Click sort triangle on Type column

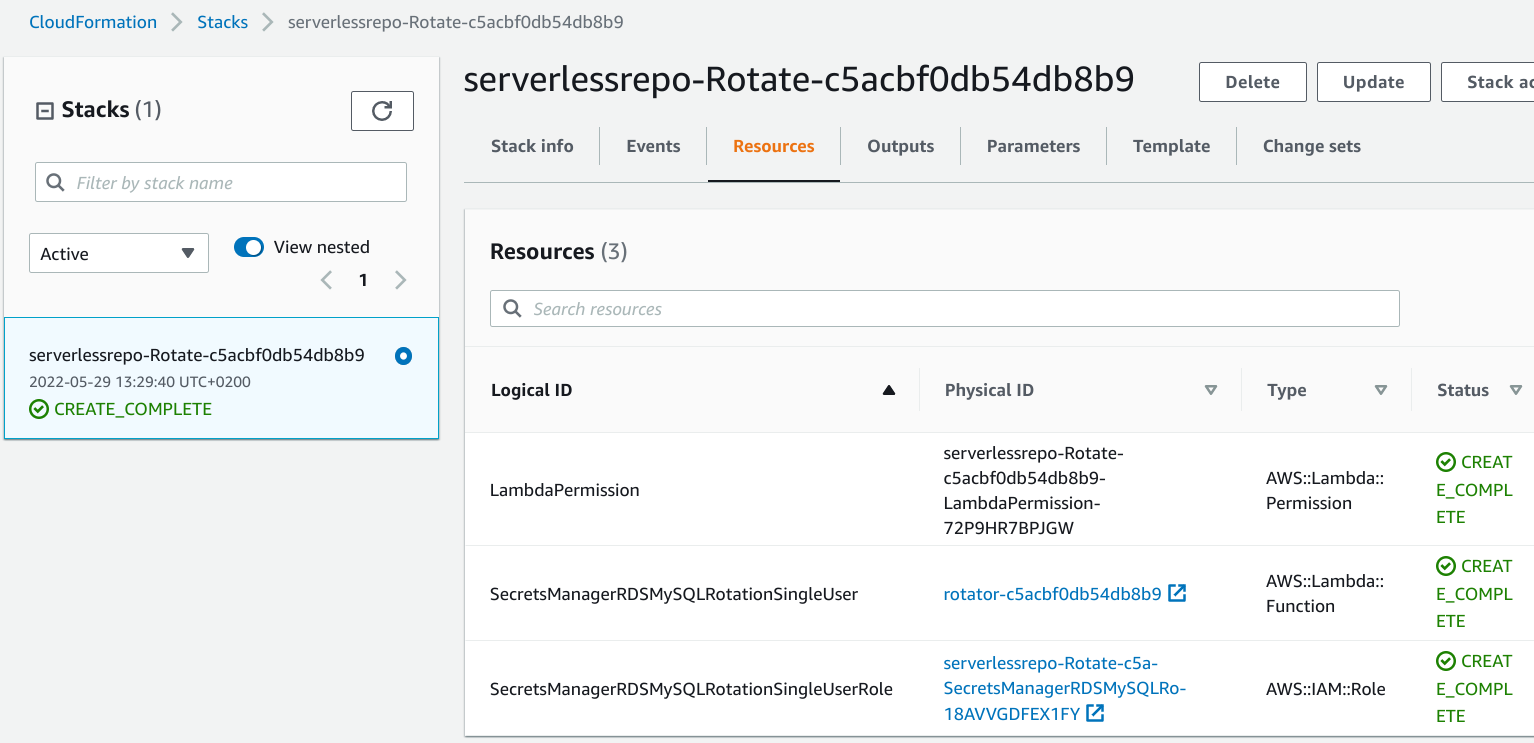coord(1381,390)
